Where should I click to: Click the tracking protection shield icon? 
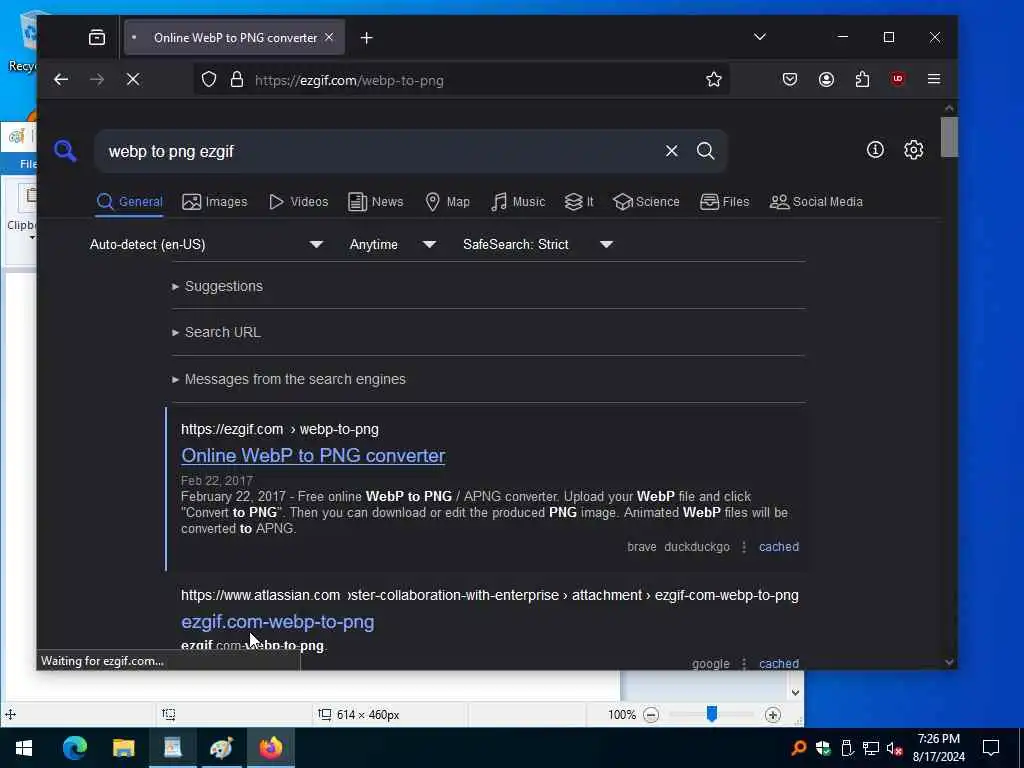[x=208, y=80]
